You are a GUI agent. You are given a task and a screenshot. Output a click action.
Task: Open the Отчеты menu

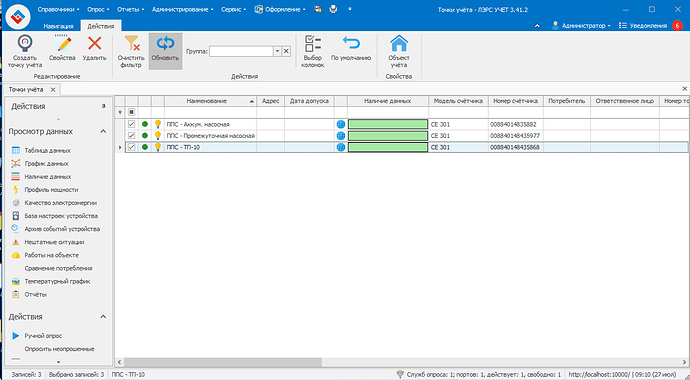coord(130,9)
